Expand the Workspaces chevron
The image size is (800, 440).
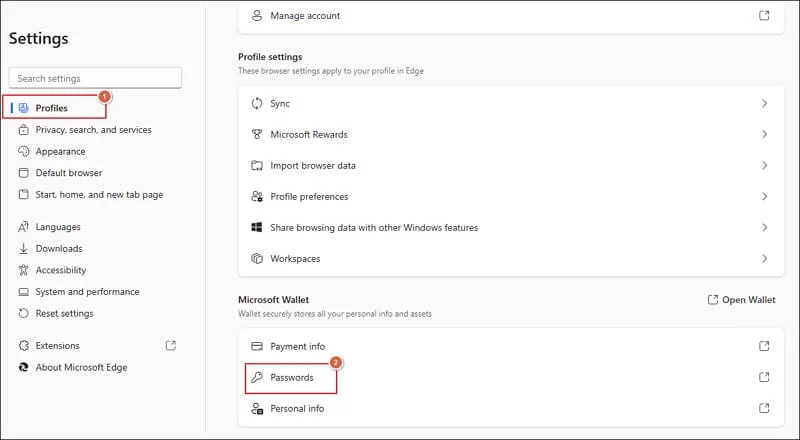tap(764, 259)
